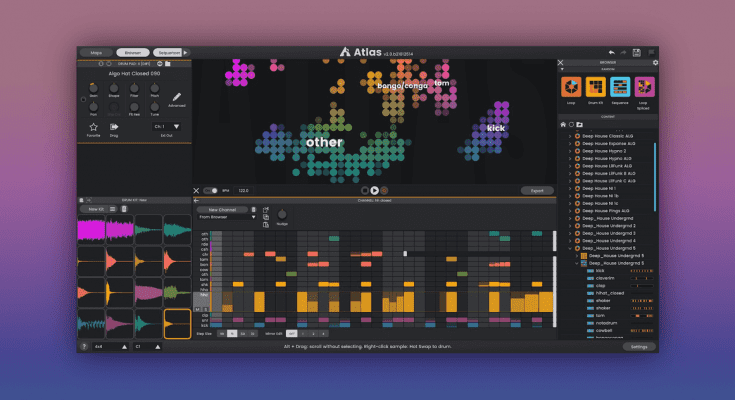
Task: Click the undo arrow in header
Action: pyautogui.click(x=610, y=52)
